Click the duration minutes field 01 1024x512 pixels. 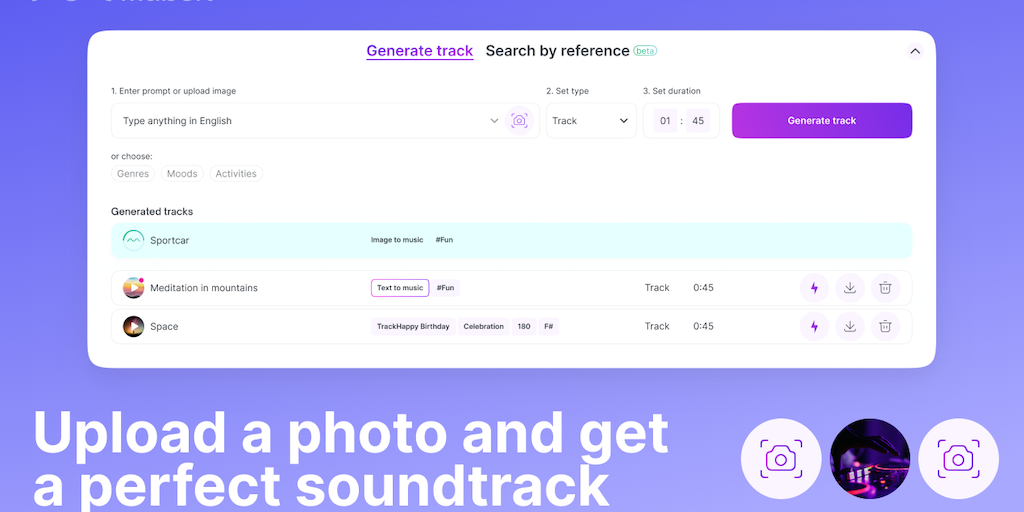pyautogui.click(x=665, y=121)
